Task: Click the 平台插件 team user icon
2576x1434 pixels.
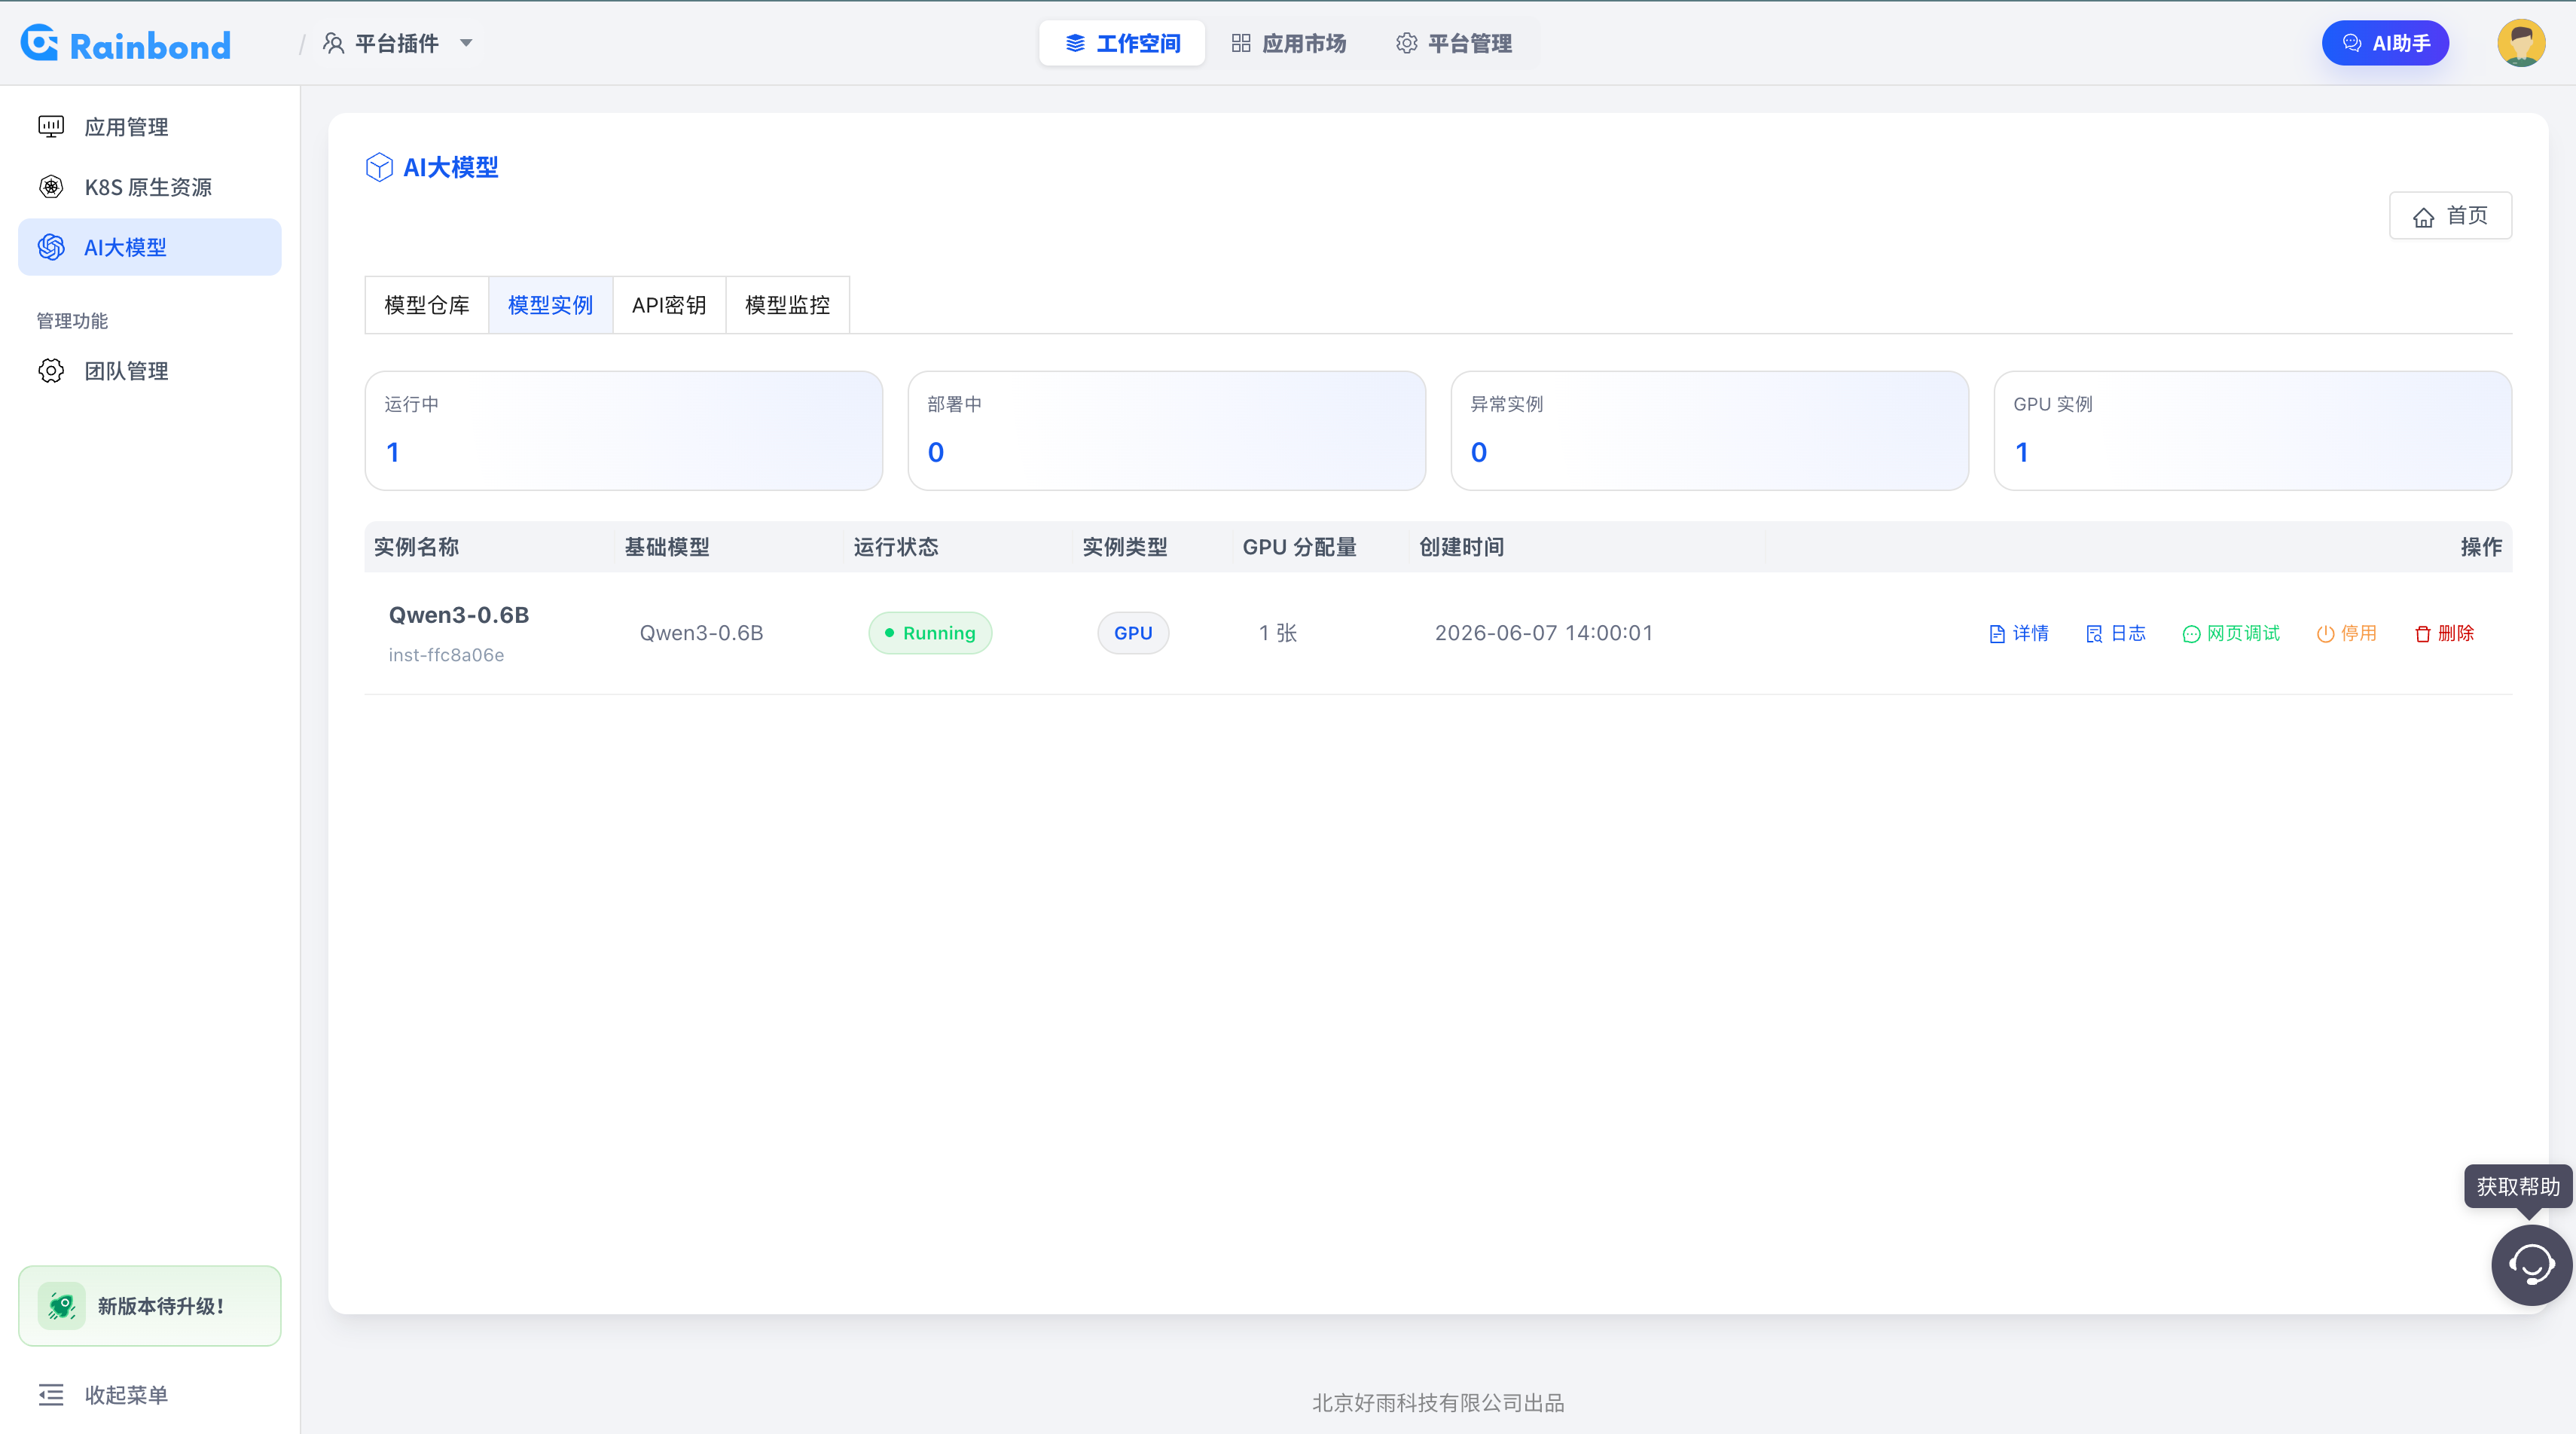Action: tap(334, 43)
